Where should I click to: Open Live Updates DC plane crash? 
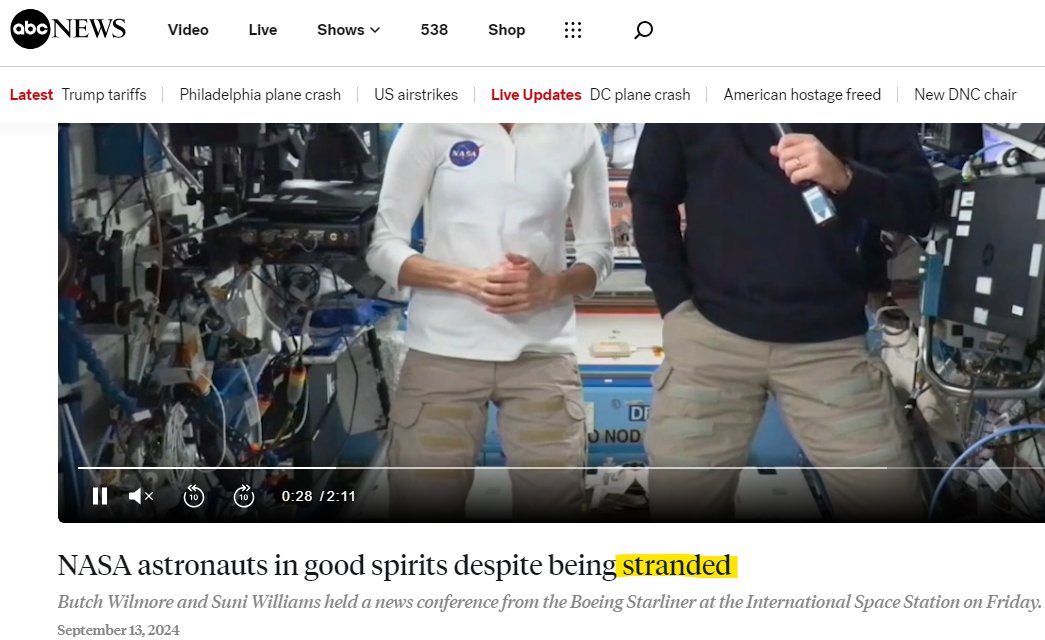click(590, 95)
